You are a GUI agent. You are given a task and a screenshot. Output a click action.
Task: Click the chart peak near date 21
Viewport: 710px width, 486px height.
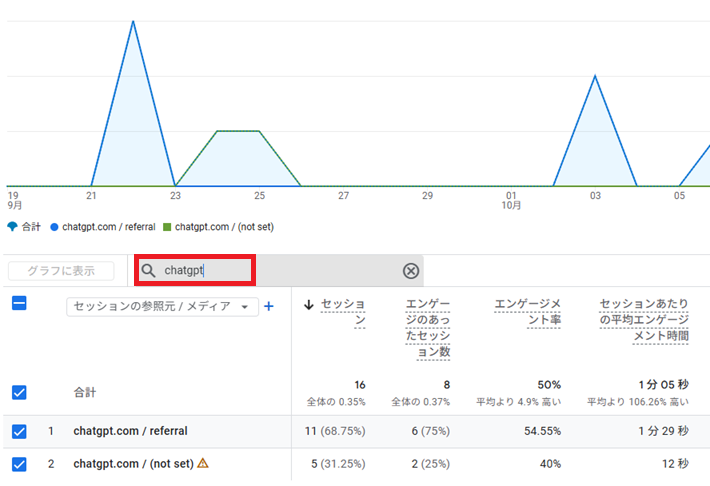[132, 21]
